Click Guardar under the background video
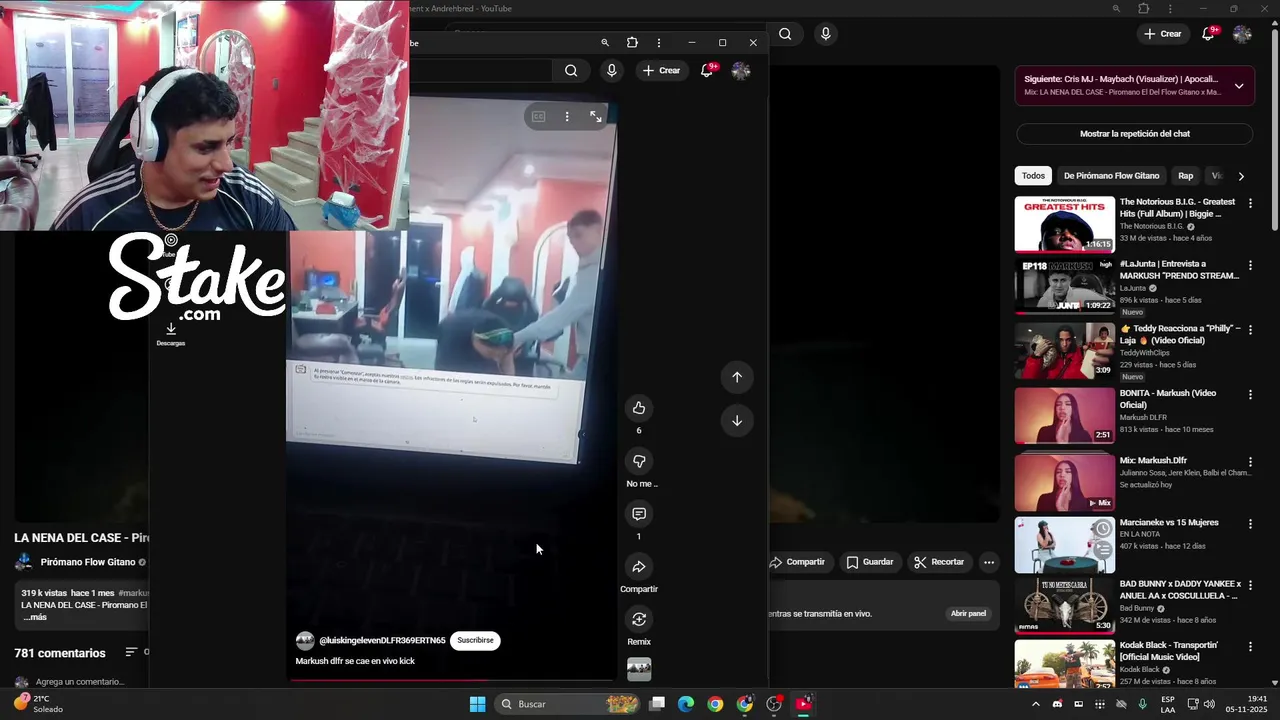Image resolution: width=1280 pixels, height=720 pixels. pos(870,562)
